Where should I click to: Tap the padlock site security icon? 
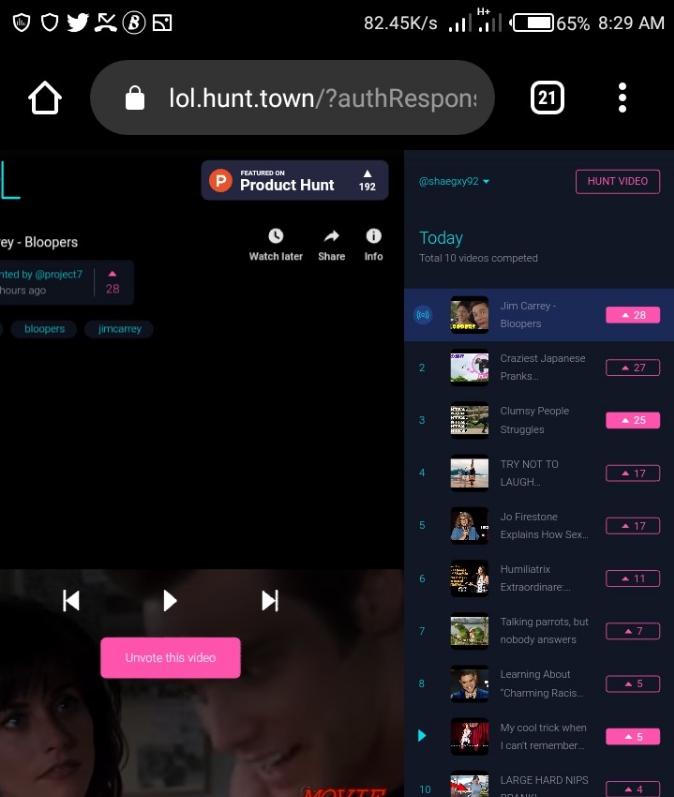pyautogui.click(x=135, y=98)
